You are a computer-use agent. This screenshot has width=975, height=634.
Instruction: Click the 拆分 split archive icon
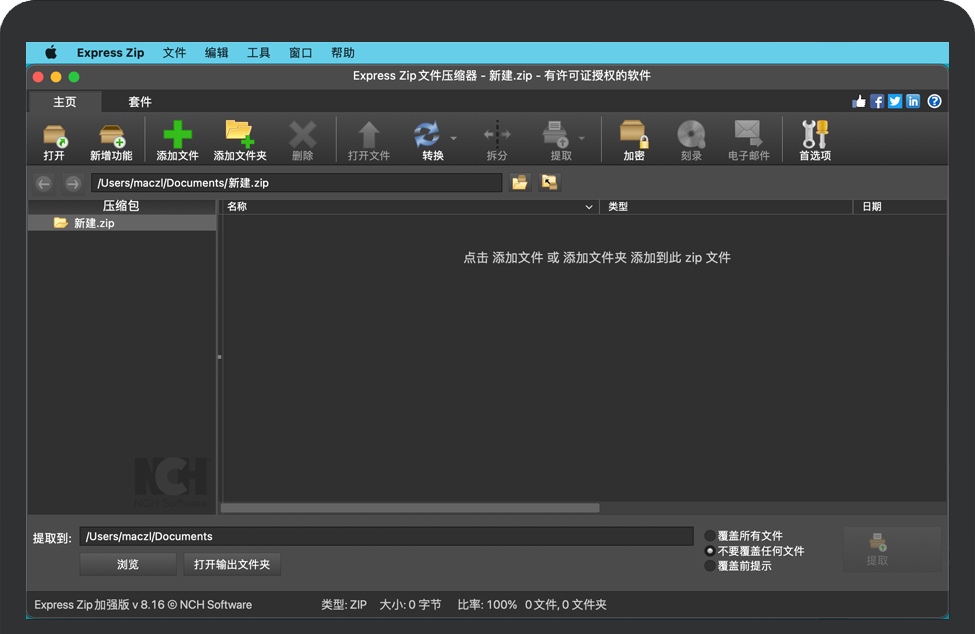[497, 139]
